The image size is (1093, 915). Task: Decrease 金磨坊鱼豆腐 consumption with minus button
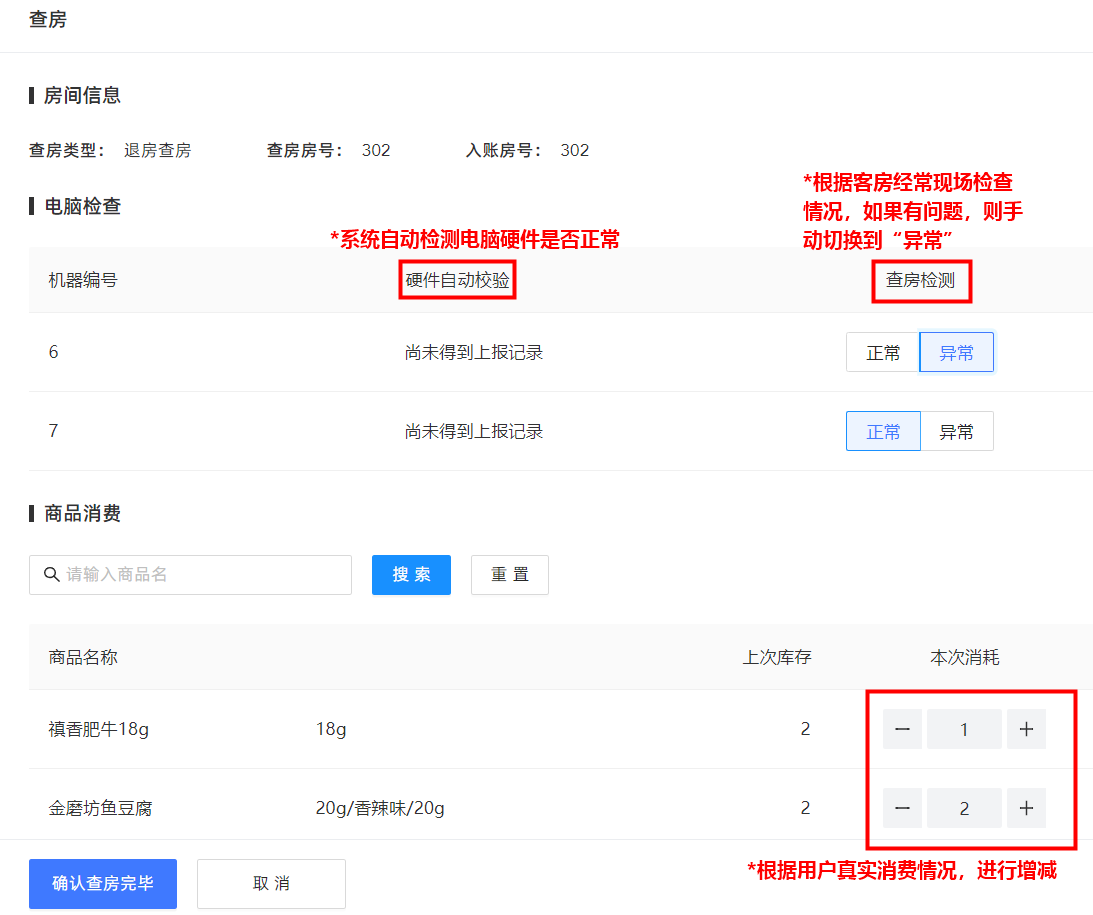902,808
